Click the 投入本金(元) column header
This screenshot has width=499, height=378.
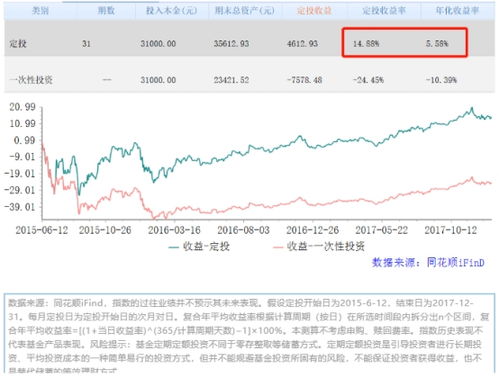tap(171, 11)
